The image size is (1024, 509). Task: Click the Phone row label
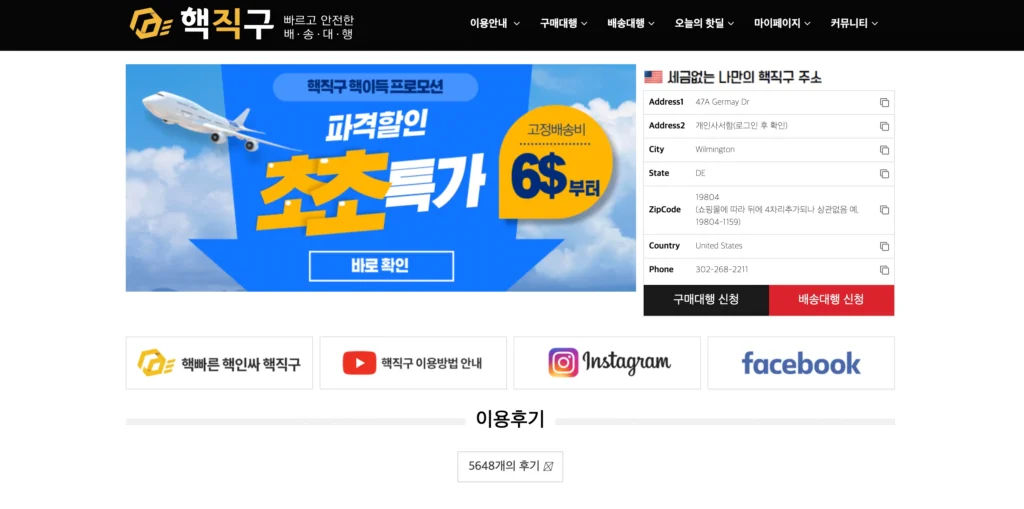click(661, 270)
